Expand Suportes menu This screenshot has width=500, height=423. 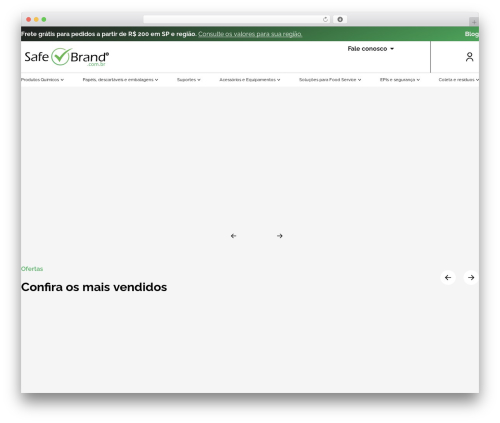pyautogui.click(x=189, y=80)
